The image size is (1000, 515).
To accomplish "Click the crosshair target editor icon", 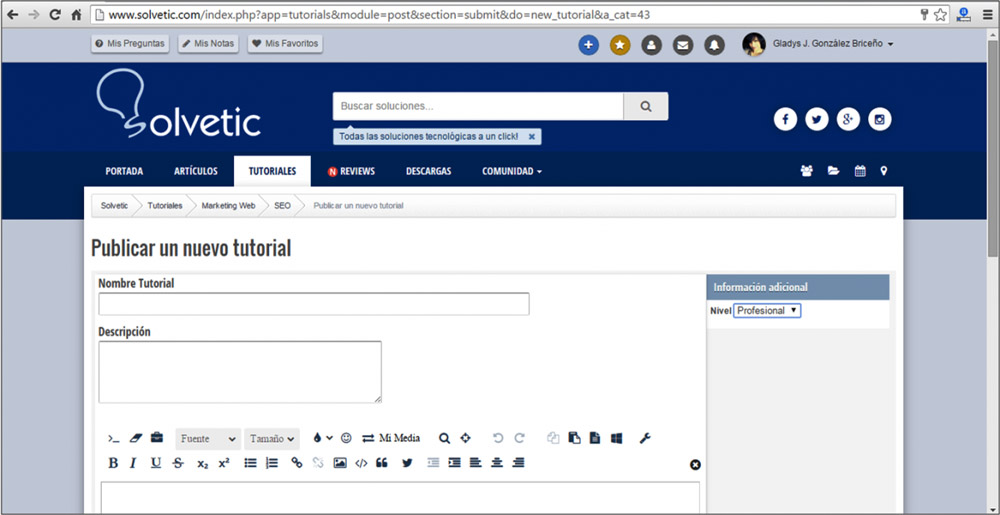I will point(466,438).
